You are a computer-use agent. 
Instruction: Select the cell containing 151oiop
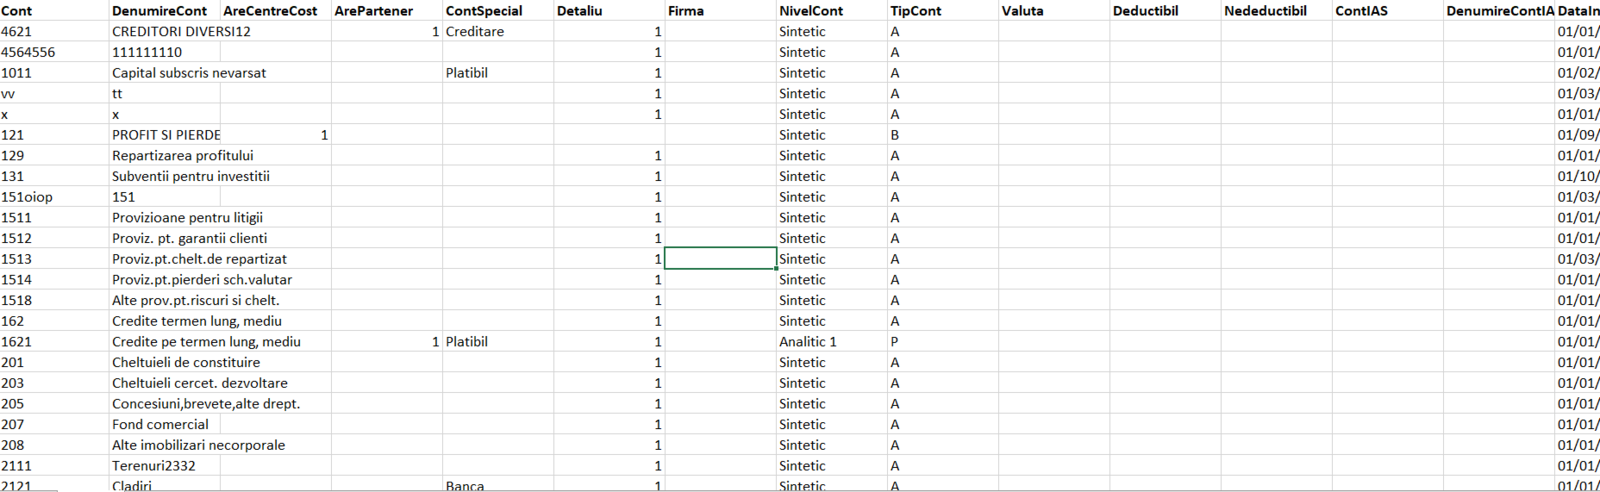click(27, 197)
